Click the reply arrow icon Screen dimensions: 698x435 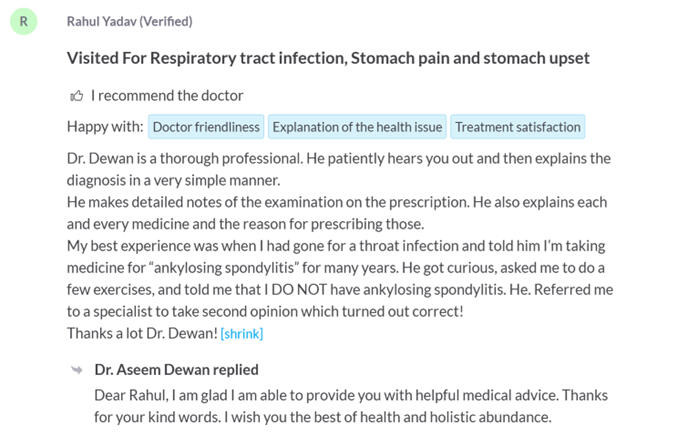(76, 370)
